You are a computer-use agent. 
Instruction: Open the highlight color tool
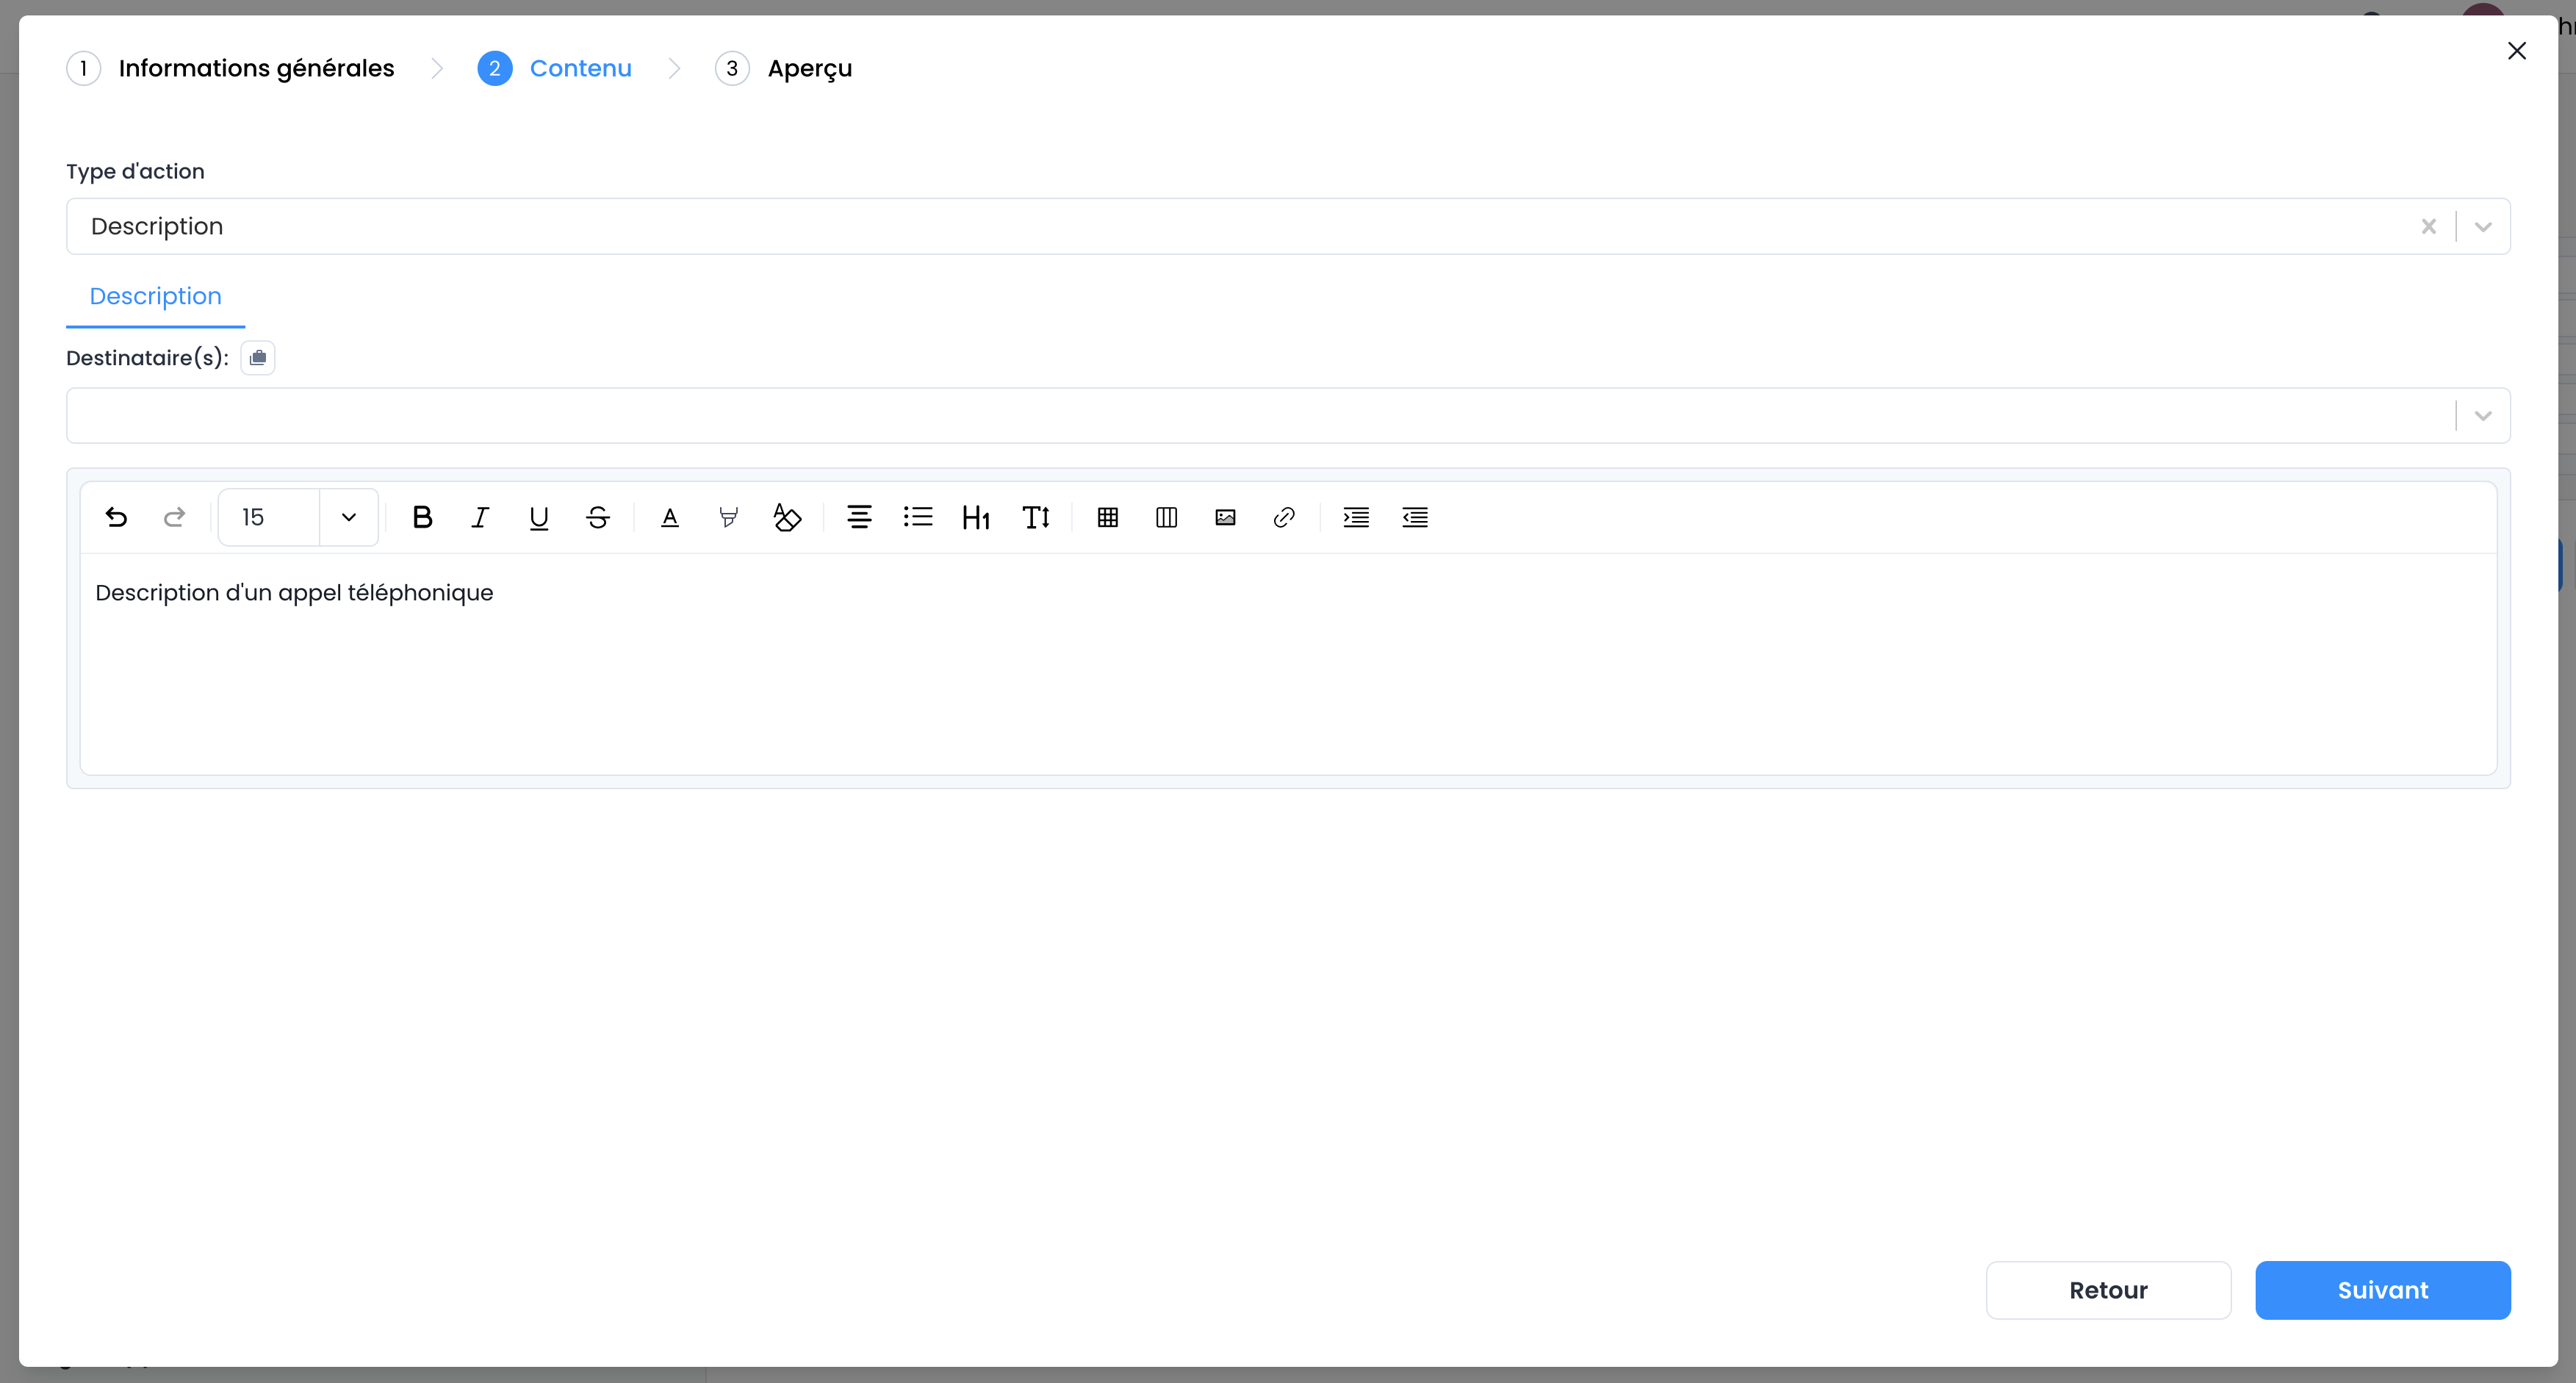[x=729, y=517]
